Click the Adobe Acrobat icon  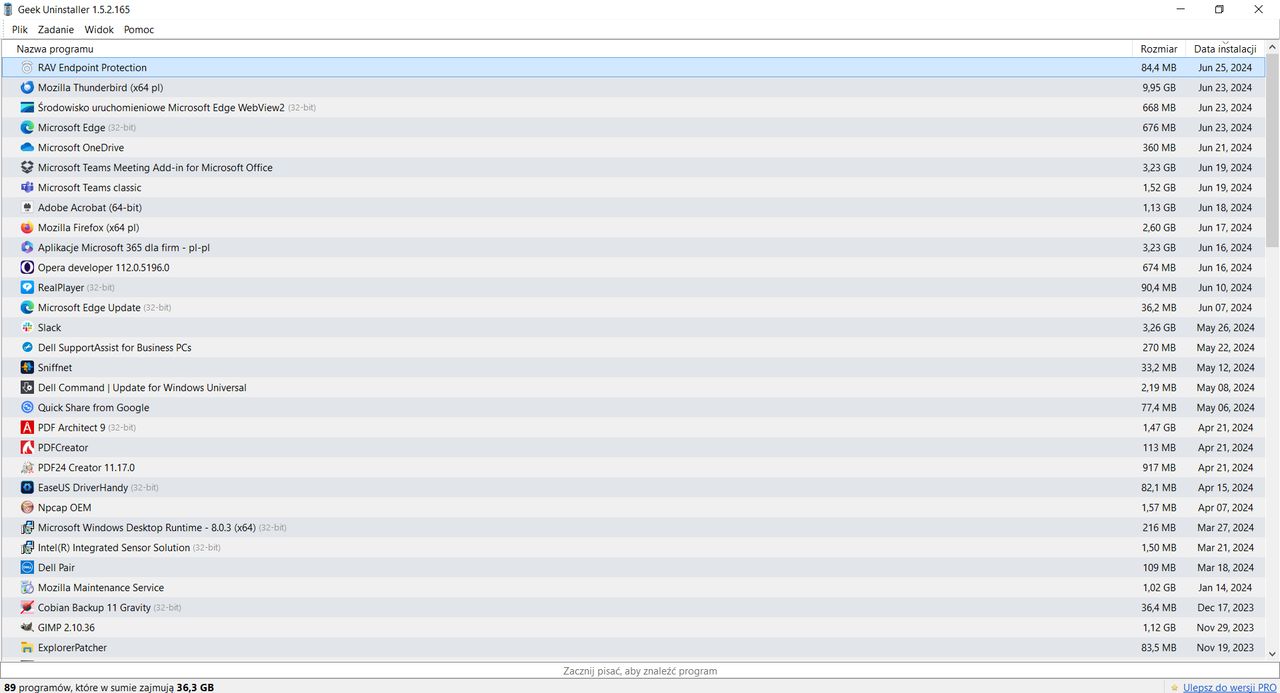pos(27,207)
